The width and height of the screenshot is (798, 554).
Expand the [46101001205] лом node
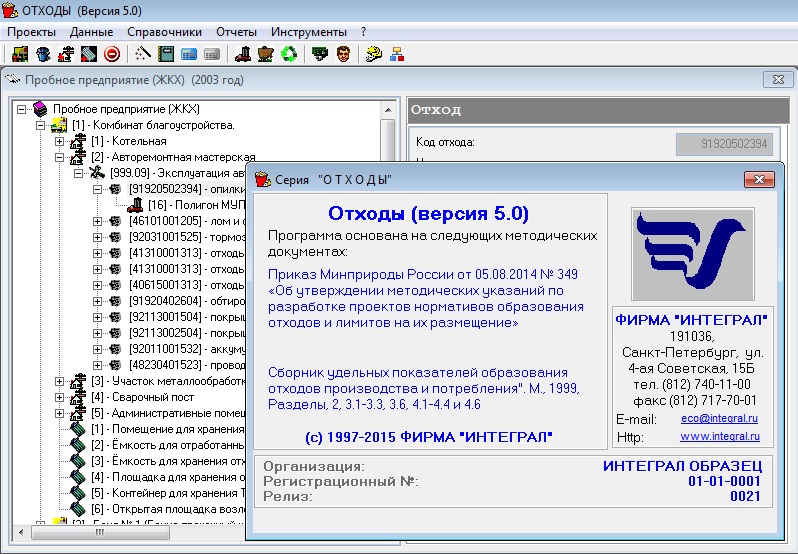[97, 221]
